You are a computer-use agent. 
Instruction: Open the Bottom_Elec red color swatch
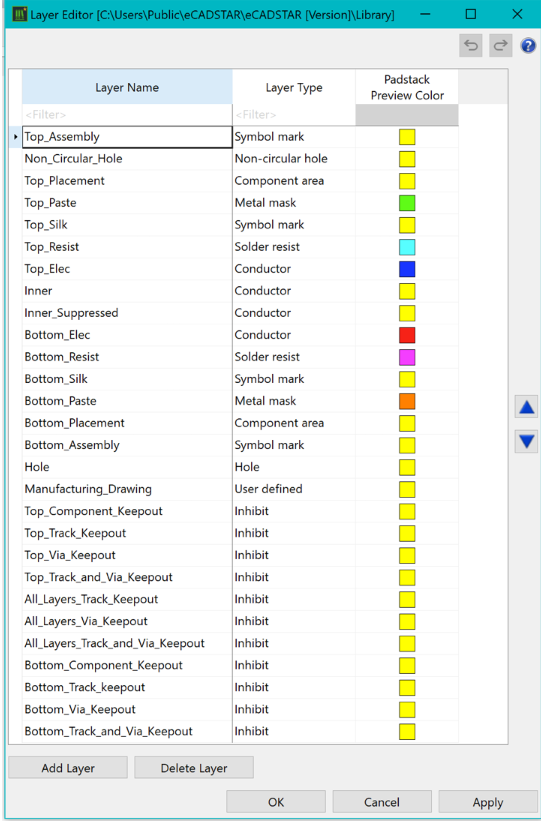coord(407,335)
